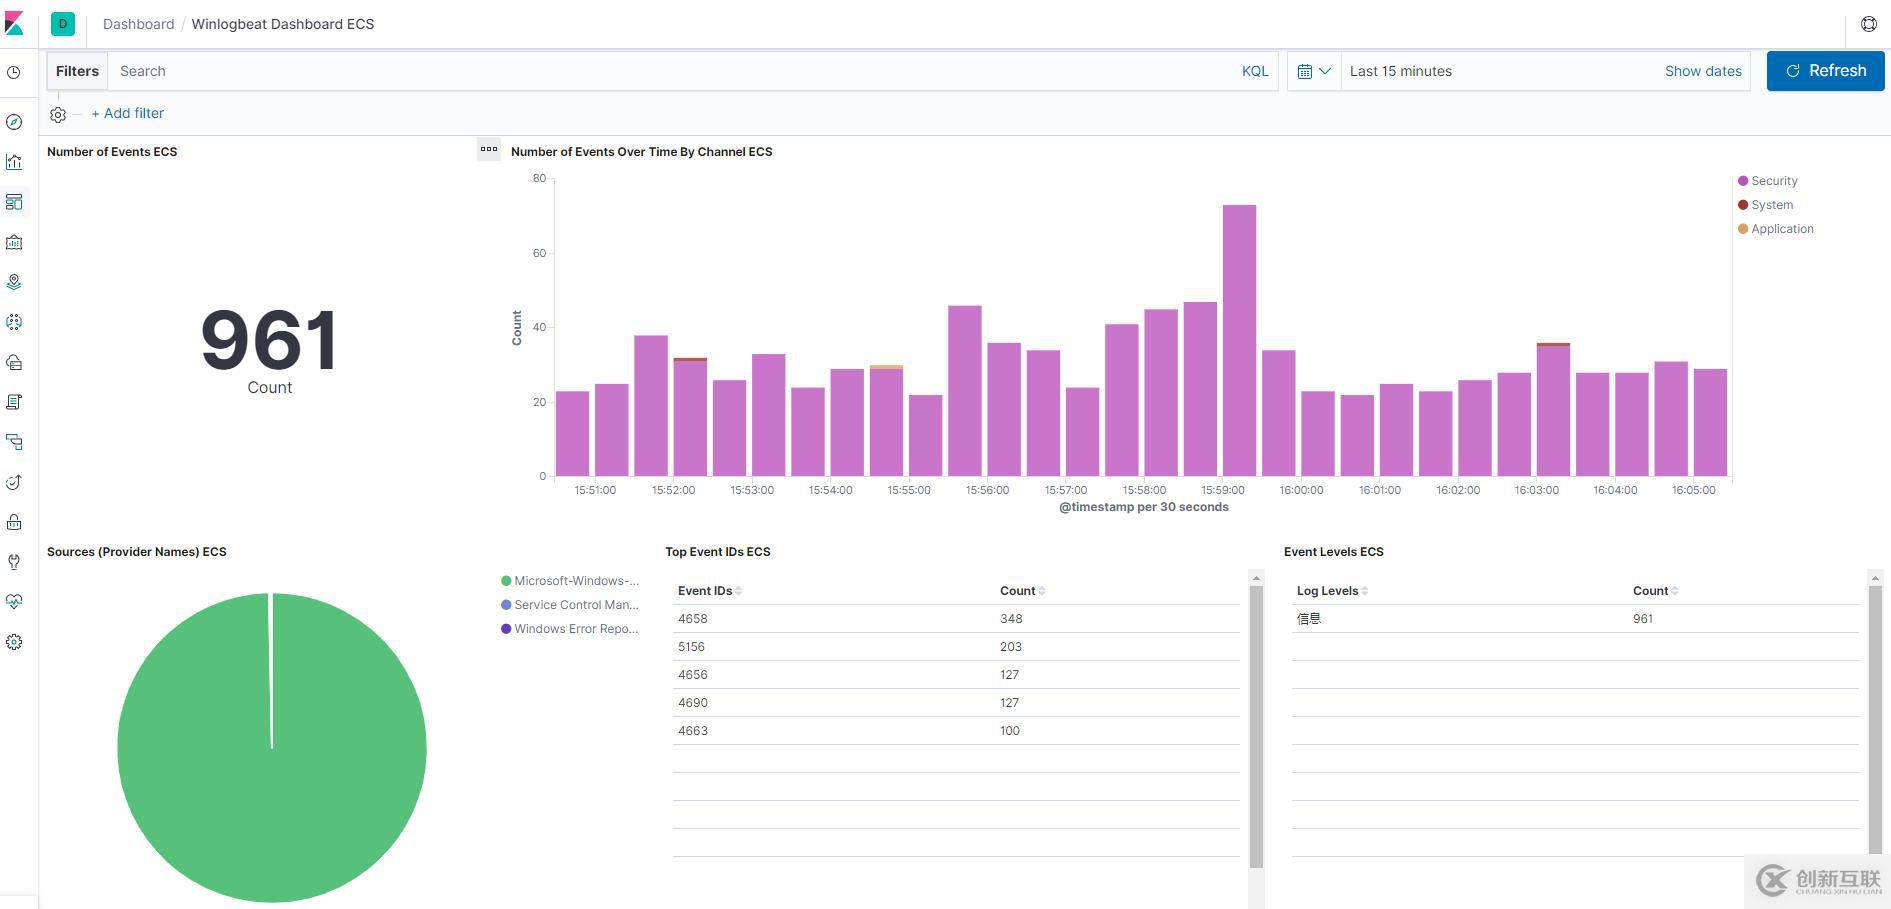Click count value 100
Image resolution: width=1891 pixels, height=909 pixels.
(x=1010, y=731)
